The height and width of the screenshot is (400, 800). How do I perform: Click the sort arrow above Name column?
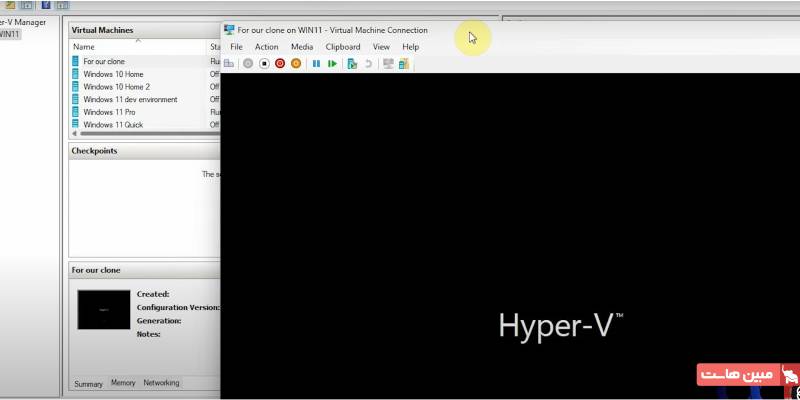tap(138, 40)
